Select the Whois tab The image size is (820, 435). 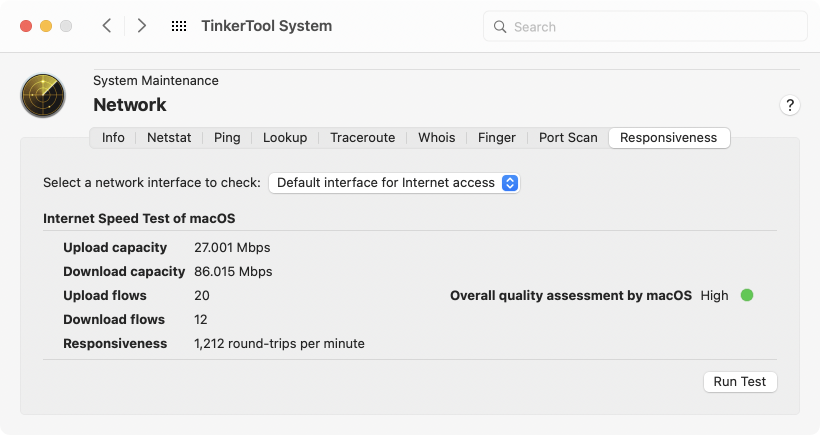pos(437,138)
